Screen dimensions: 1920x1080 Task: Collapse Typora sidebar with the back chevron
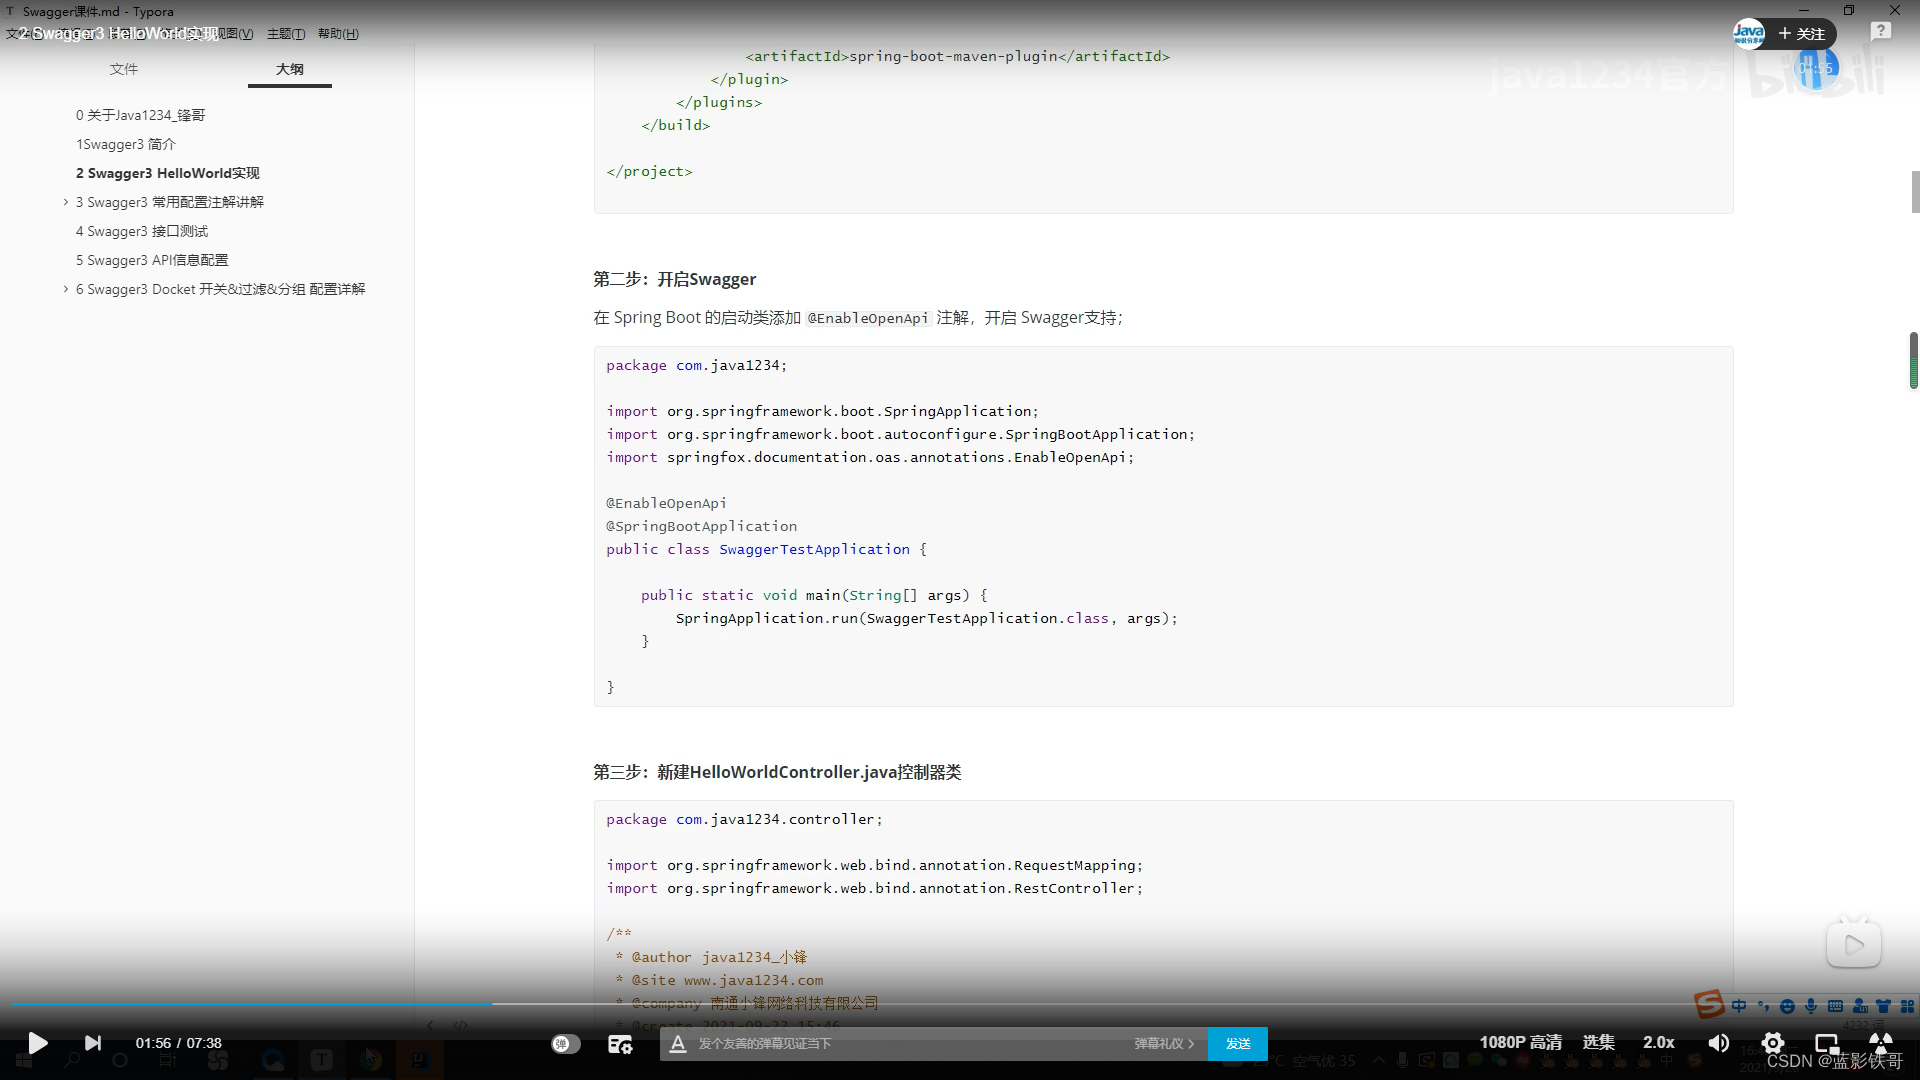click(430, 1025)
